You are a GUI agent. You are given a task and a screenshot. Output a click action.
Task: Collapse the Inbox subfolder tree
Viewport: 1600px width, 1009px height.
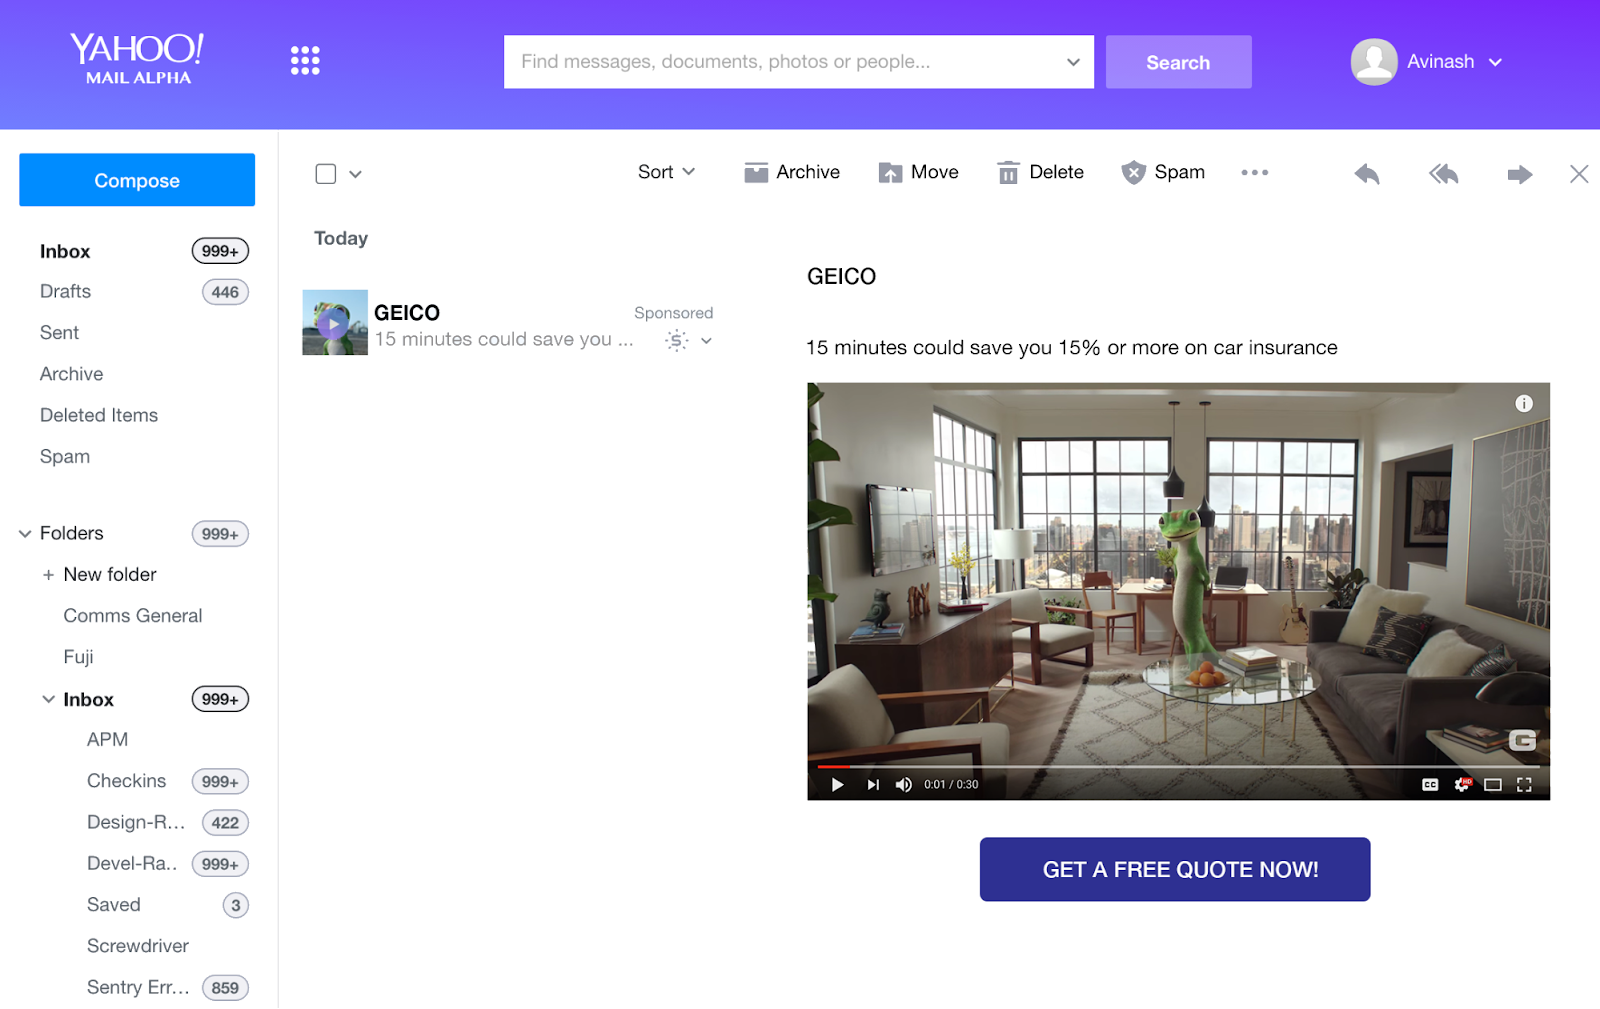[x=48, y=700]
